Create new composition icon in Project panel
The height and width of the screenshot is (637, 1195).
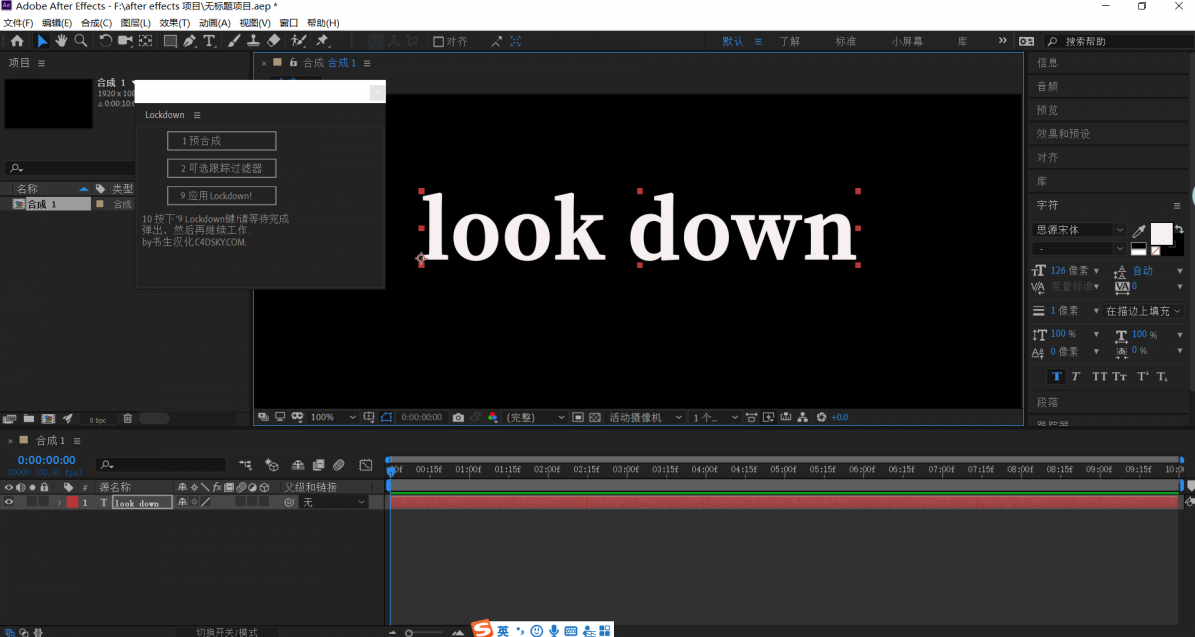(x=48, y=418)
